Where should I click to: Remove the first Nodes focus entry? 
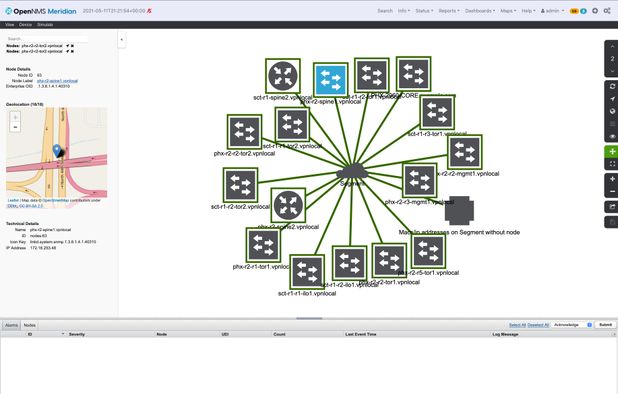[72, 46]
